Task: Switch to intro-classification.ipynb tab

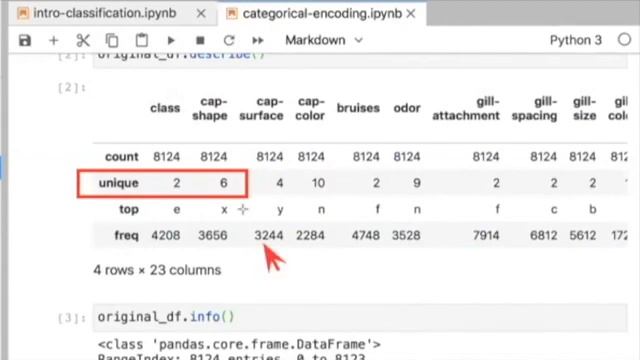Action: tap(105, 13)
